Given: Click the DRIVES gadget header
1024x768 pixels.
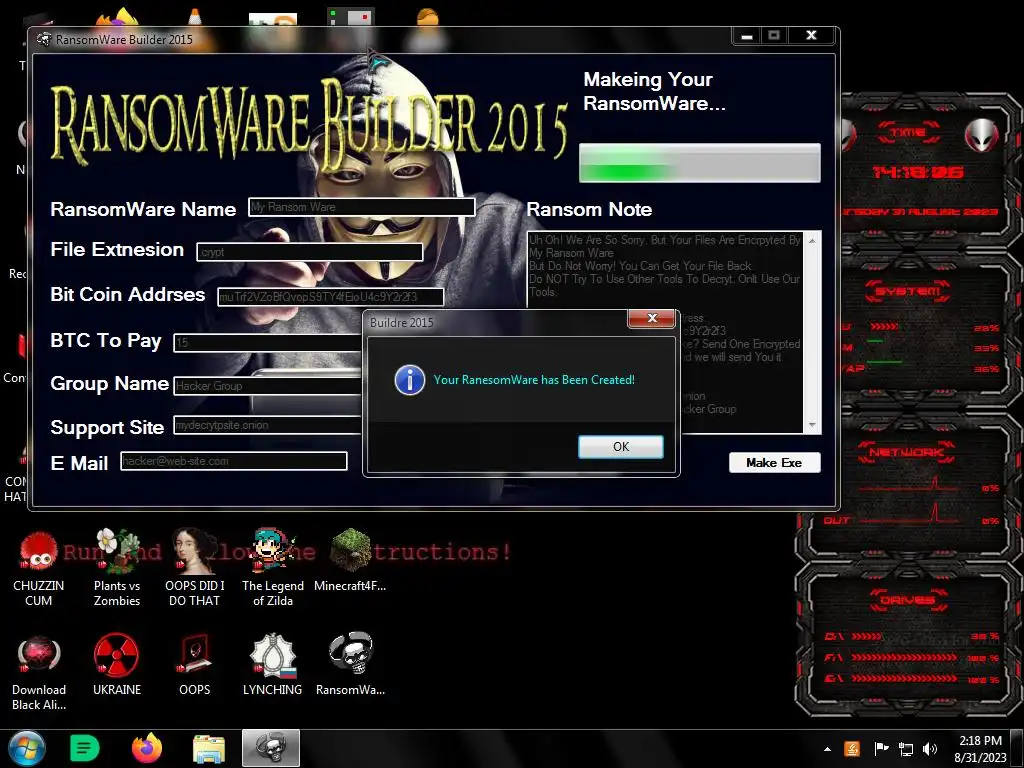Looking at the screenshot, I should point(908,600).
